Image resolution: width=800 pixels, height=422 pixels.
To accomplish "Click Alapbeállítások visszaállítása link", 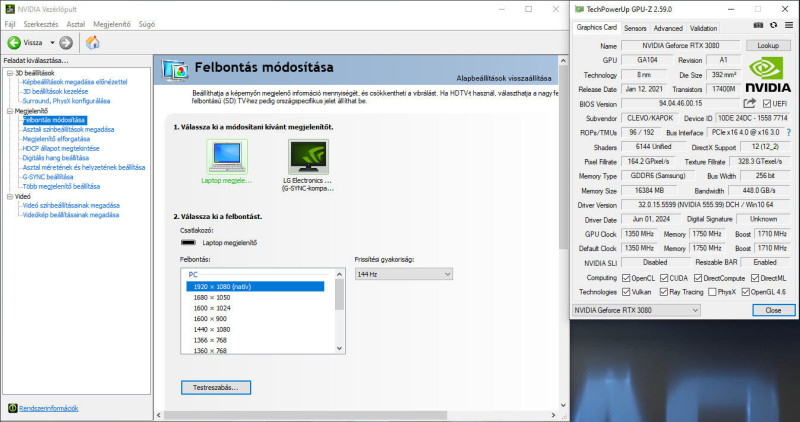I will click(504, 79).
